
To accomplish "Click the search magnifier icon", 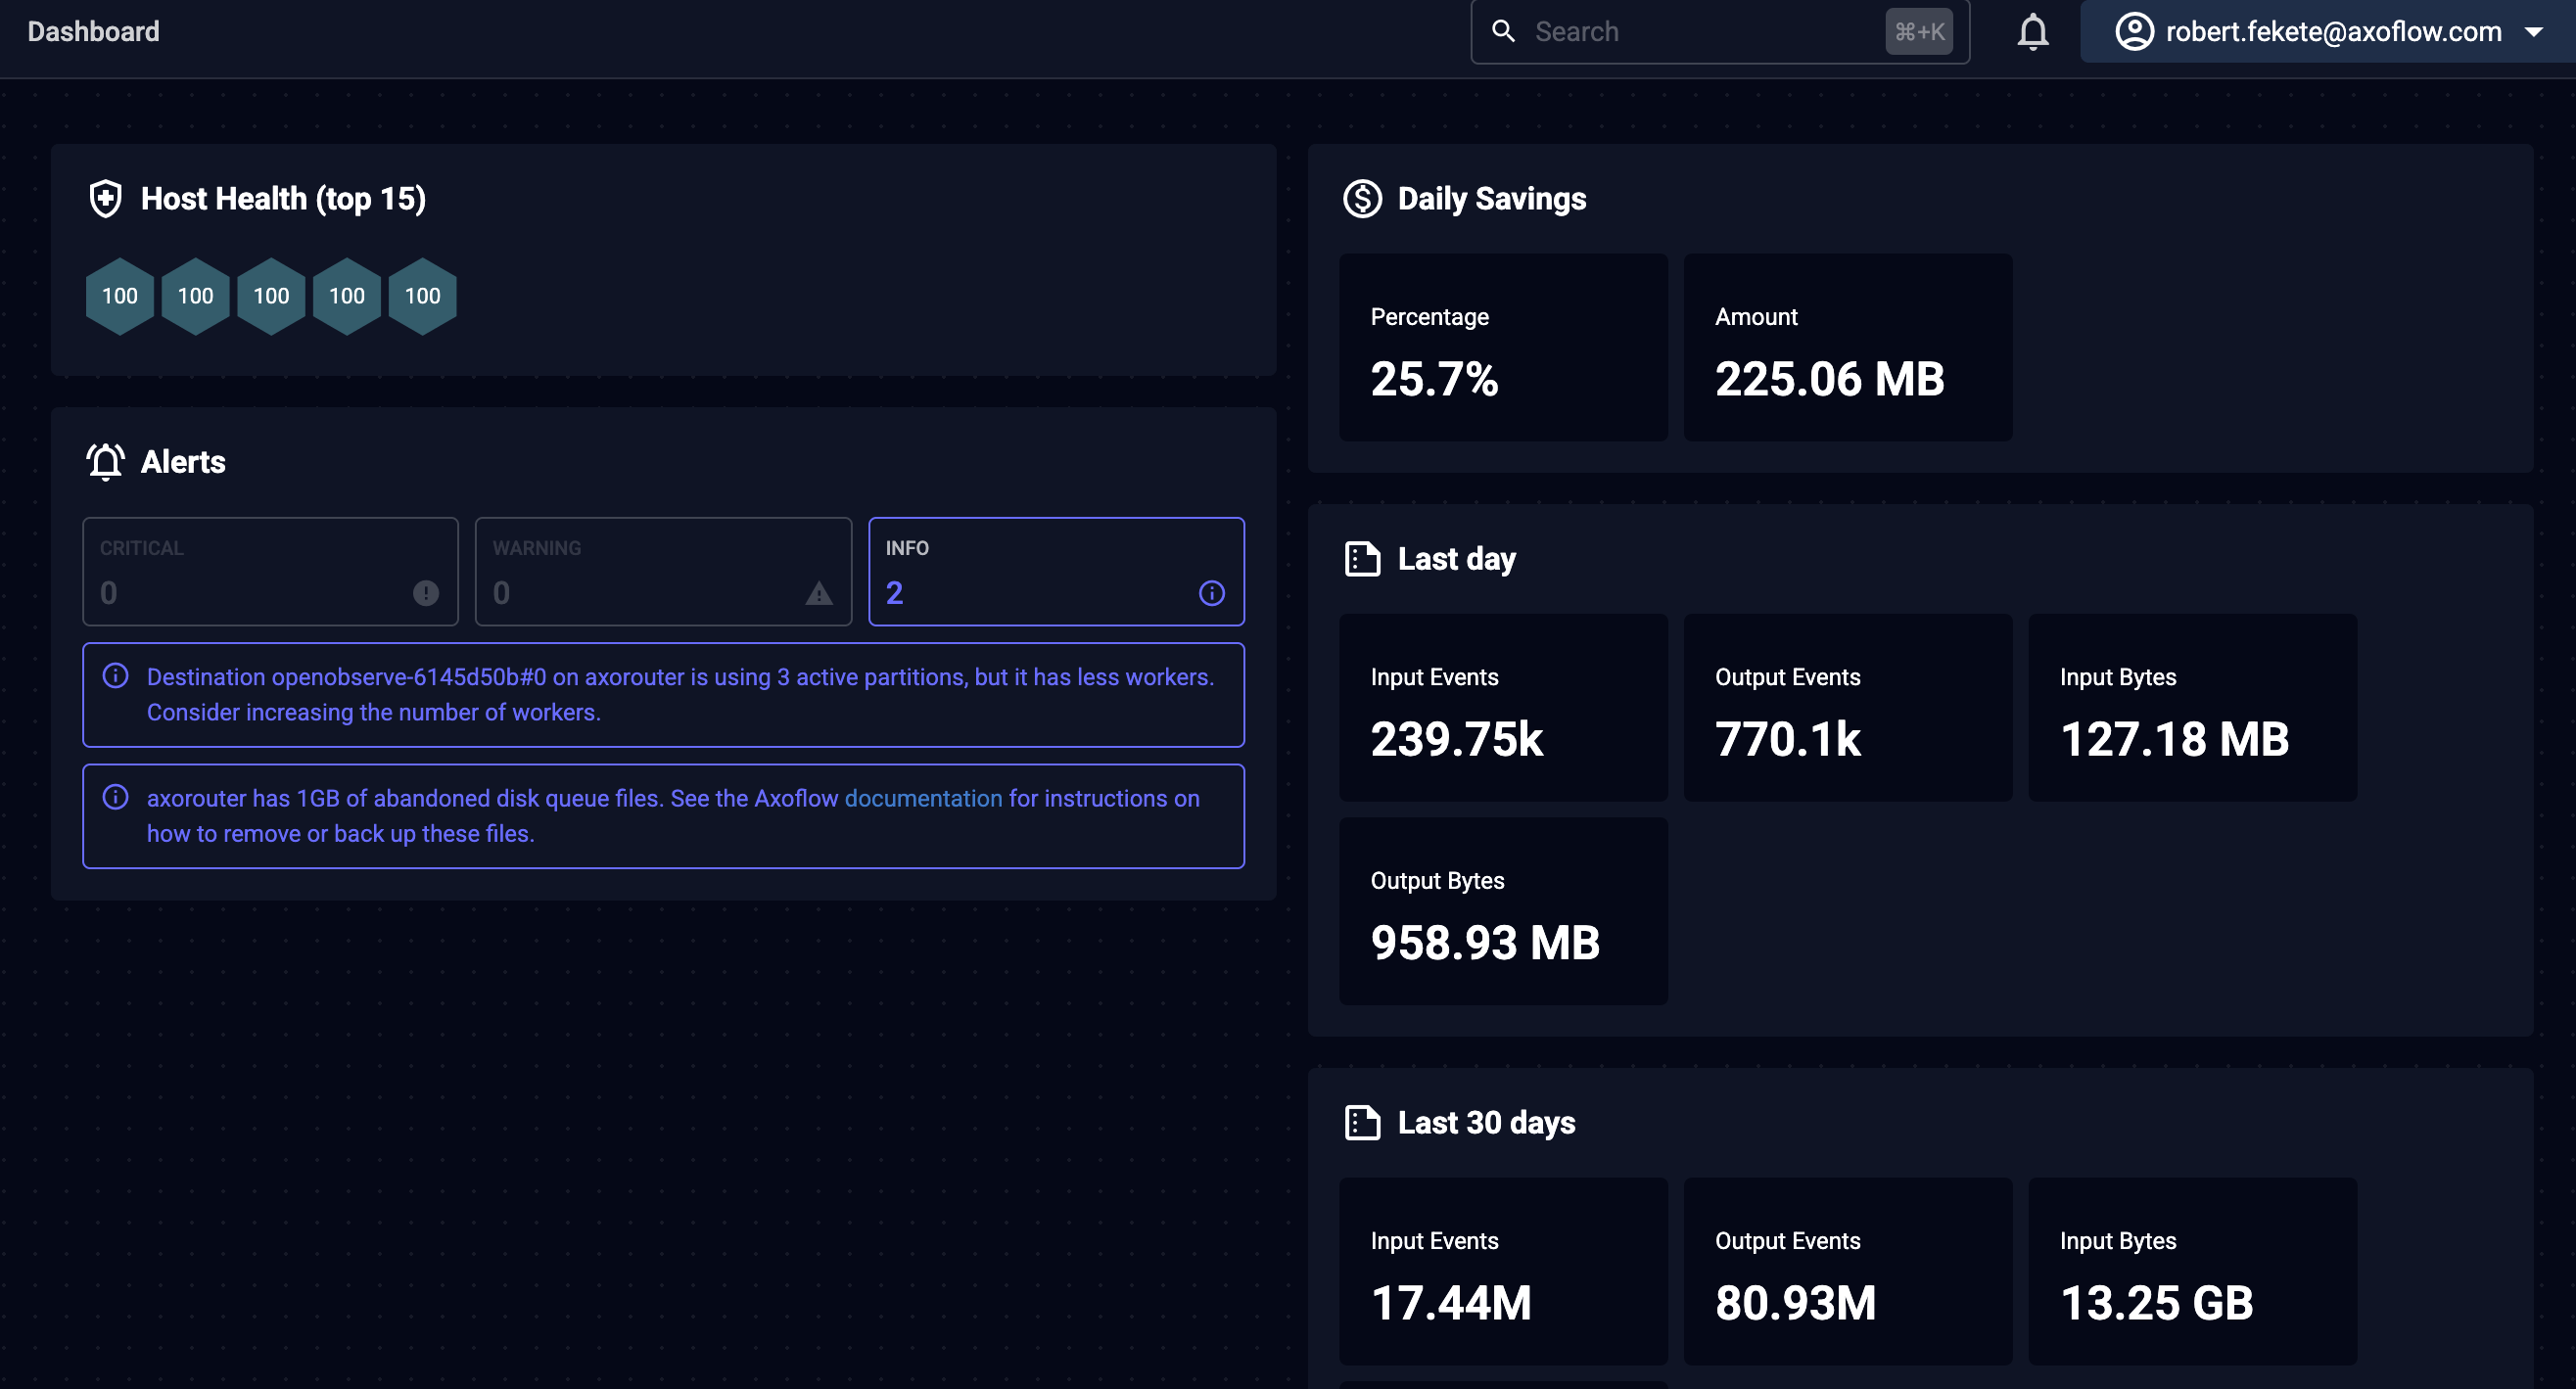I will [1503, 31].
